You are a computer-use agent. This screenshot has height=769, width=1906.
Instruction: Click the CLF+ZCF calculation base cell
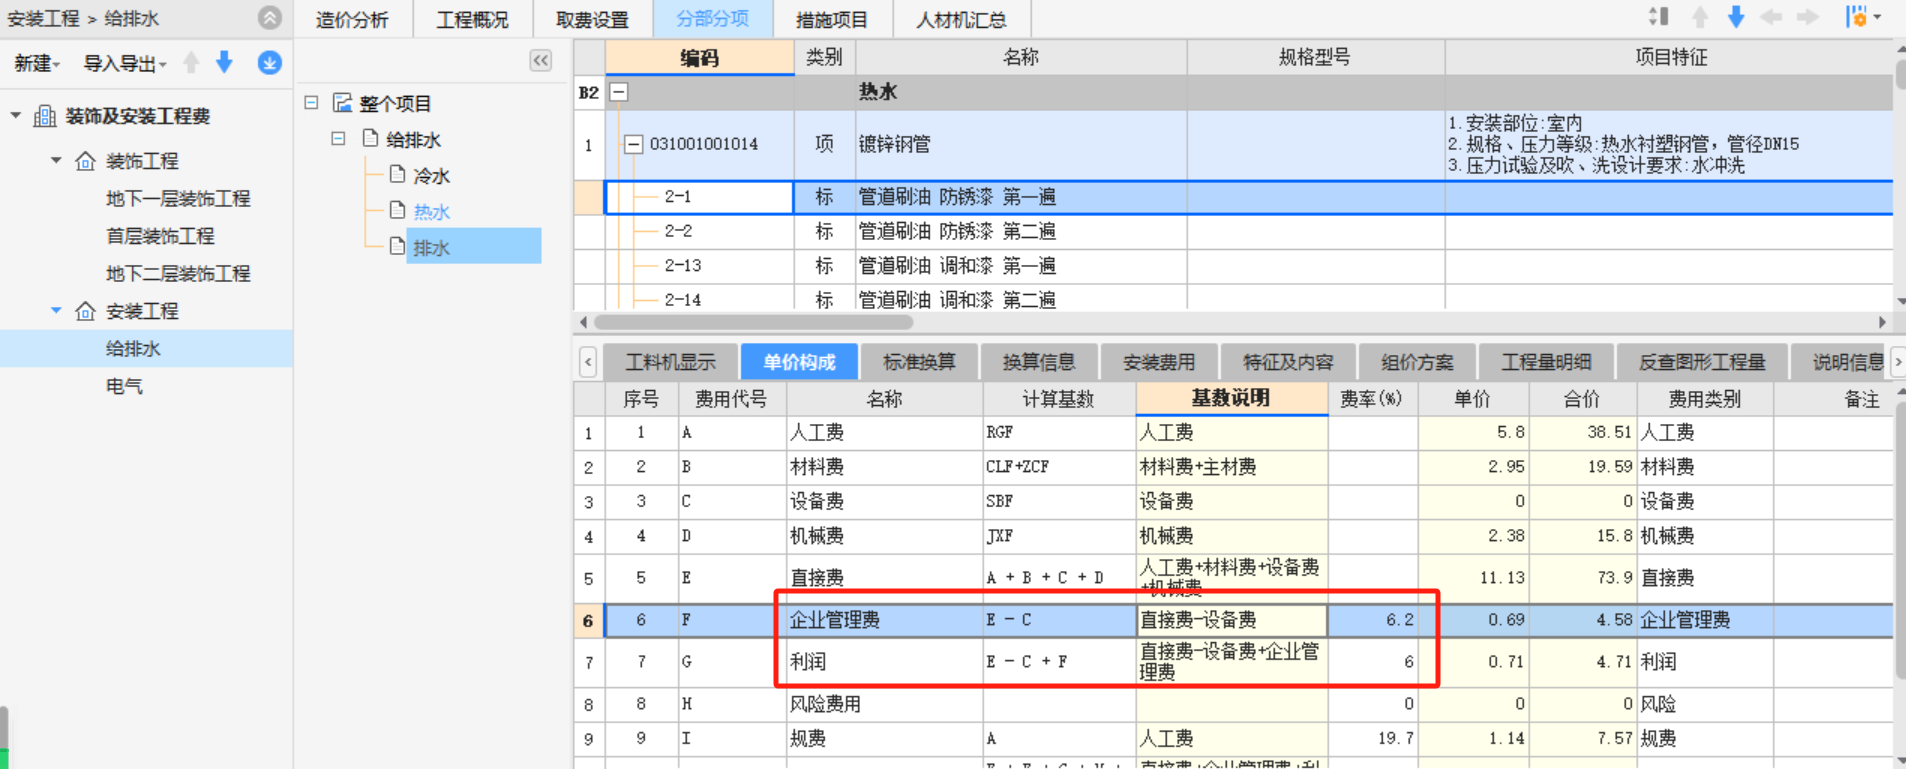tap(1059, 467)
